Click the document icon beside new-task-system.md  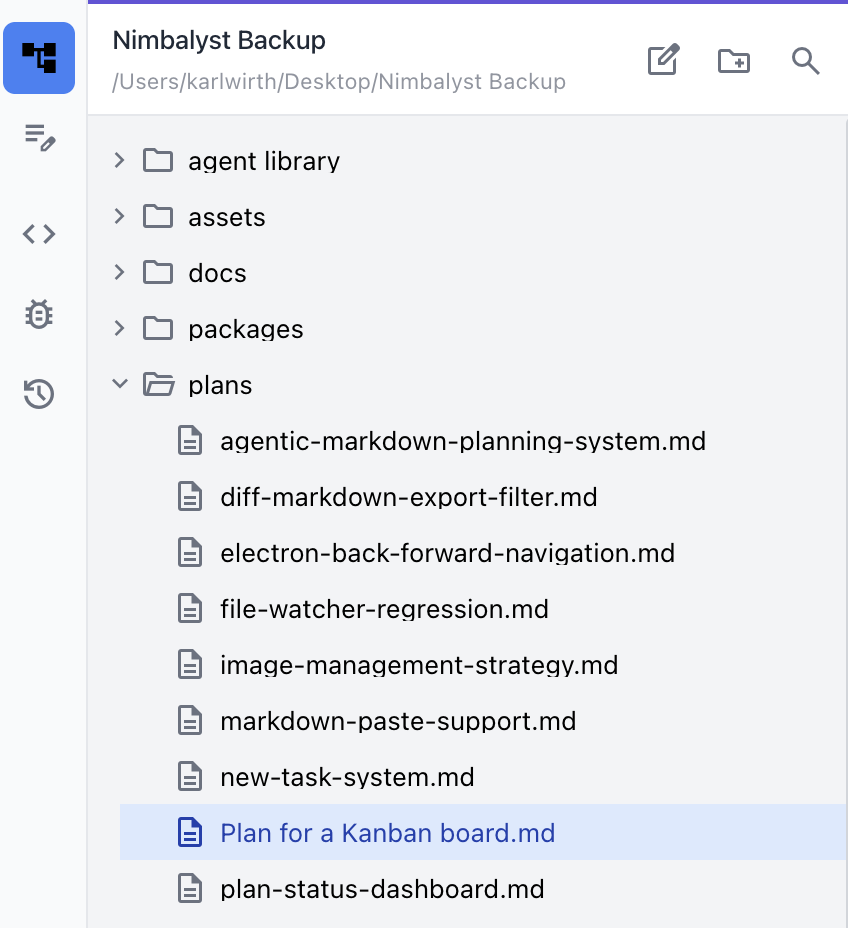(190, 776)
